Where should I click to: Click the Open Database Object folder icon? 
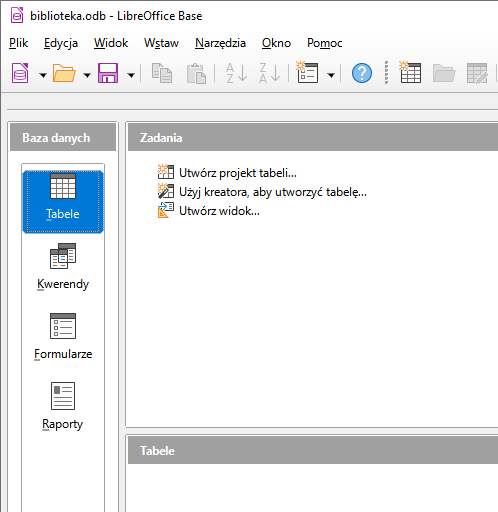click(x=444, y=73)
